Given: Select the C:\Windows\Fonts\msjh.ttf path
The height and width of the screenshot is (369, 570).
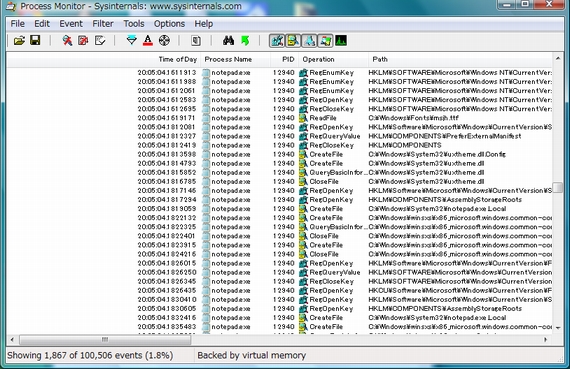Looking at the screenshot, I should [x=414, y=118].
